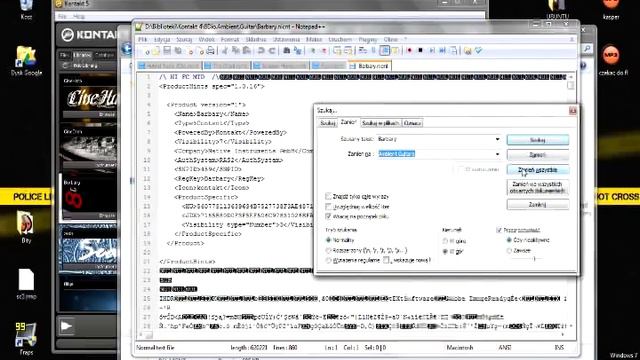Switch to 'Szukaj w plikach' tab
The image size is (640, 360).
(x=380, y=123)
